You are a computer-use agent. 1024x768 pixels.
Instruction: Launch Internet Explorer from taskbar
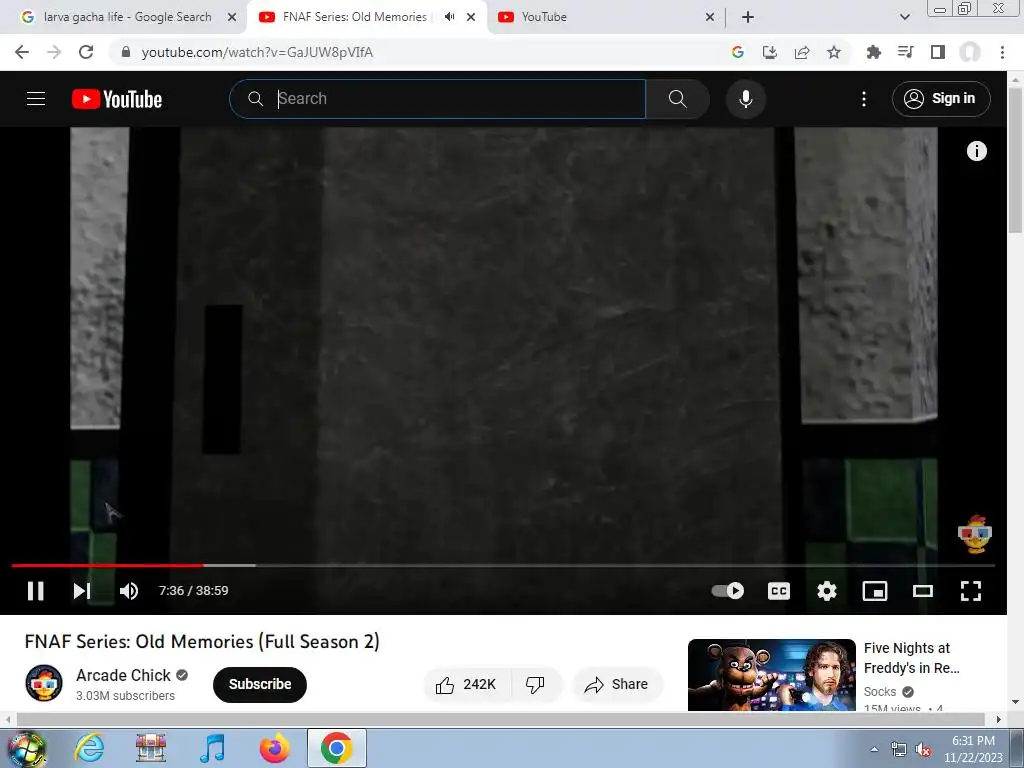coord(89,748)
